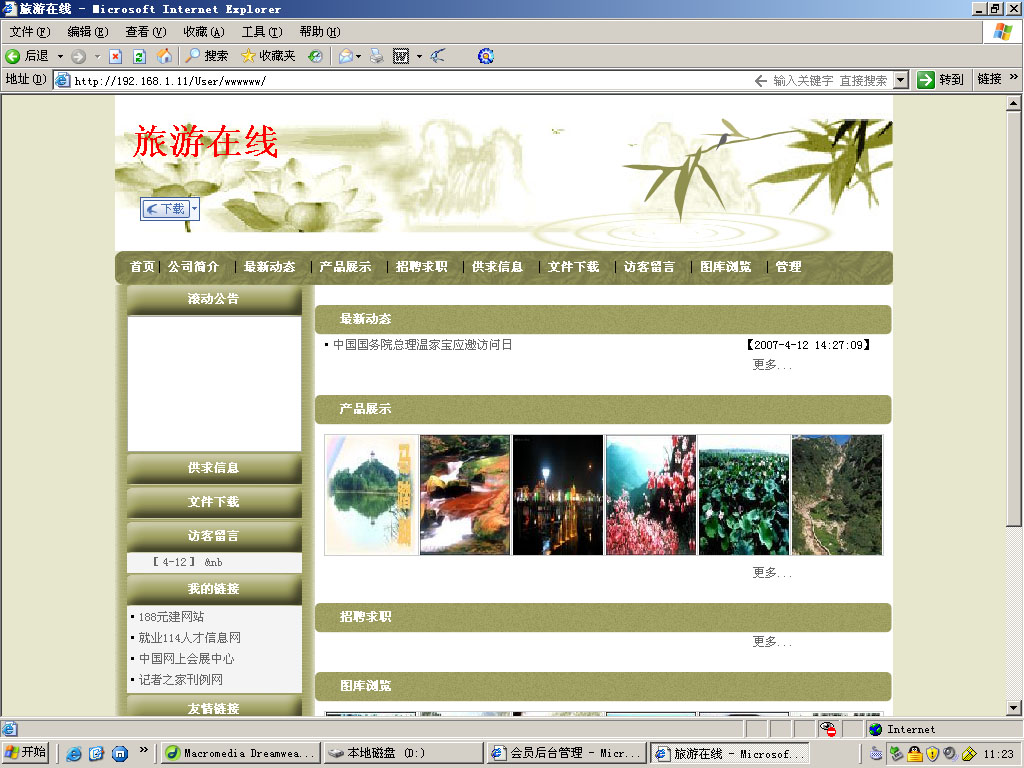Open the 查看(V) menu
1024x768 pixels.
pos(145,32)
